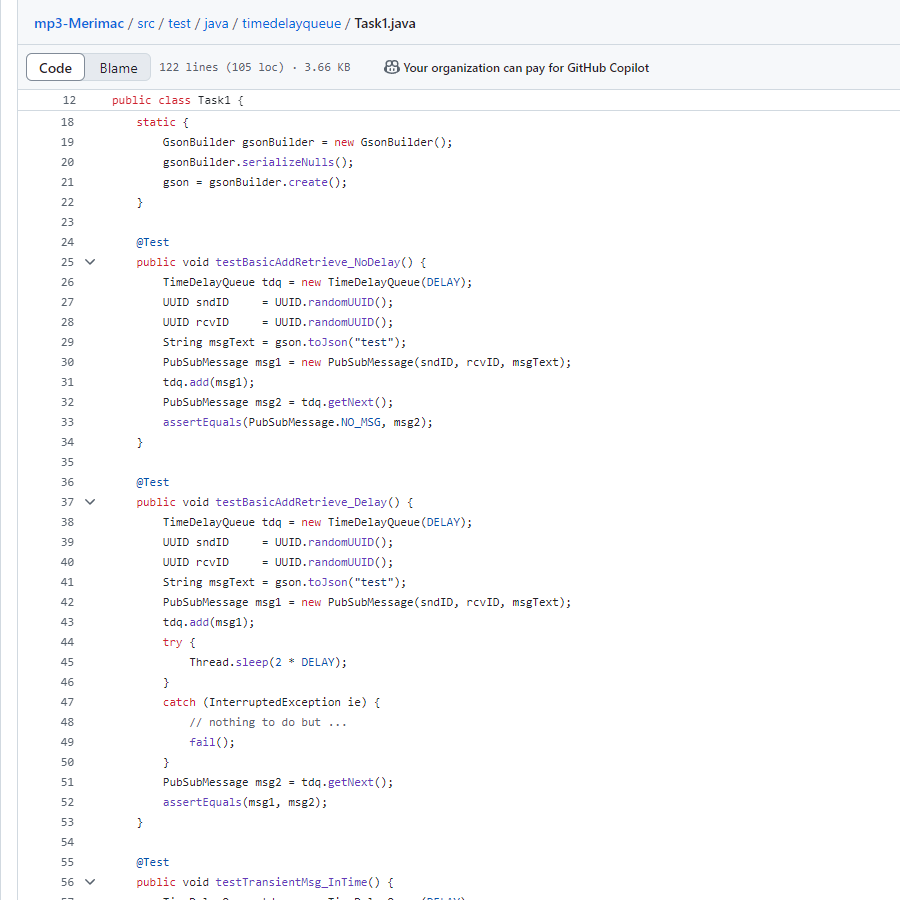Viewport: 900px width, 900px height.
Task: Switch to the Code view tab
Action: pyautogui.click(x=55, y=68)
